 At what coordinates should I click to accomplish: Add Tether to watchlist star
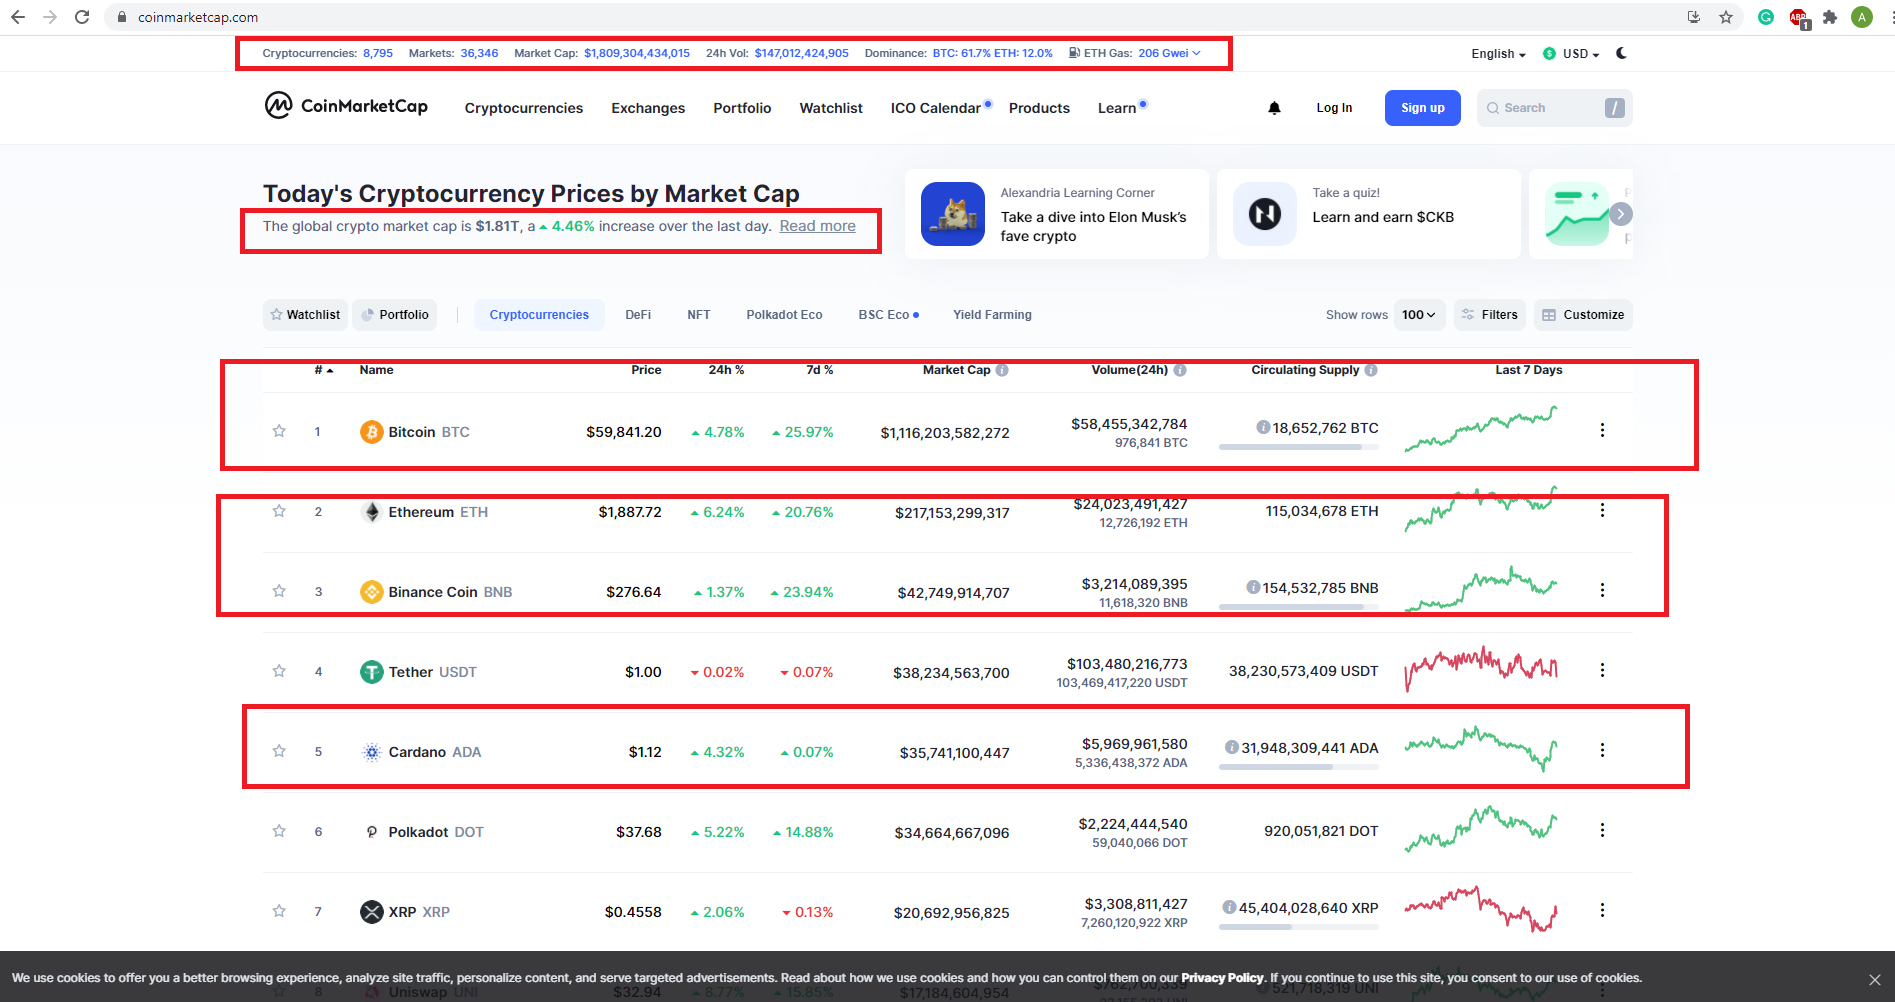[279, 671]
